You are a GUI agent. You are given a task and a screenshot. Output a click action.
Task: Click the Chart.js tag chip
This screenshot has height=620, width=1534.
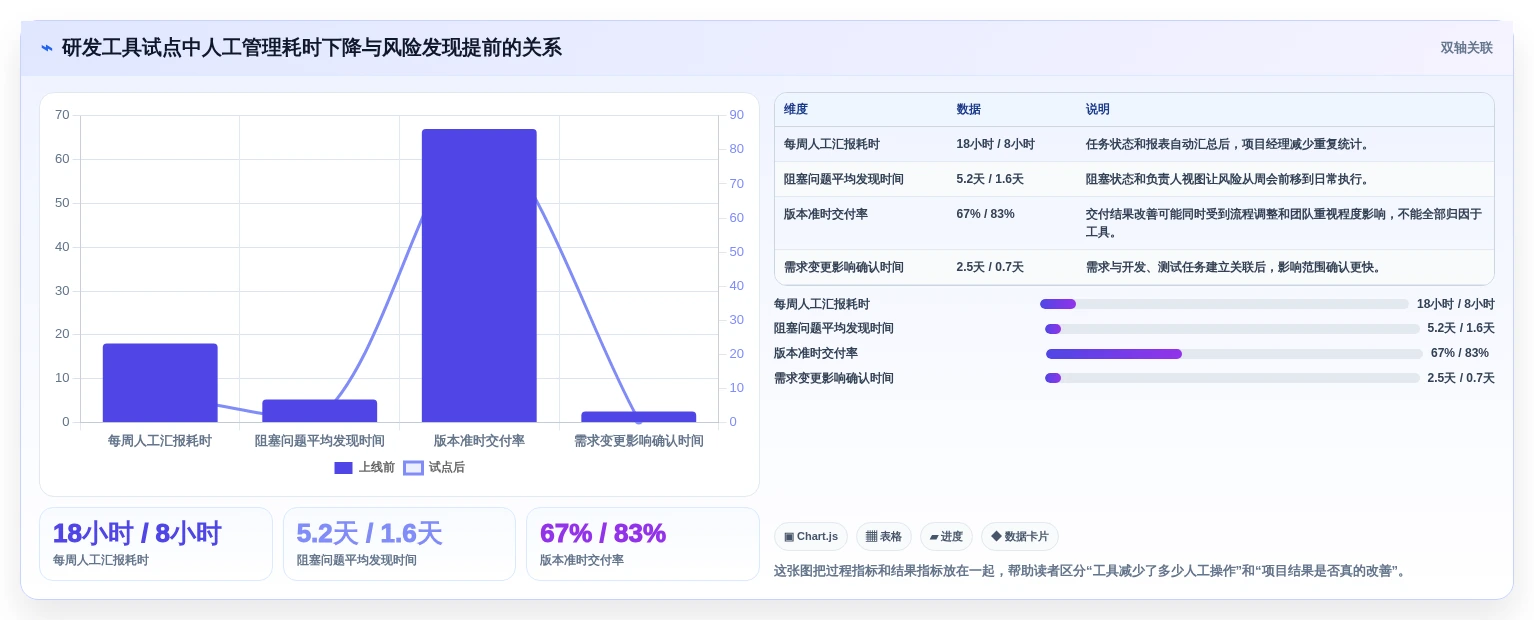811,537
